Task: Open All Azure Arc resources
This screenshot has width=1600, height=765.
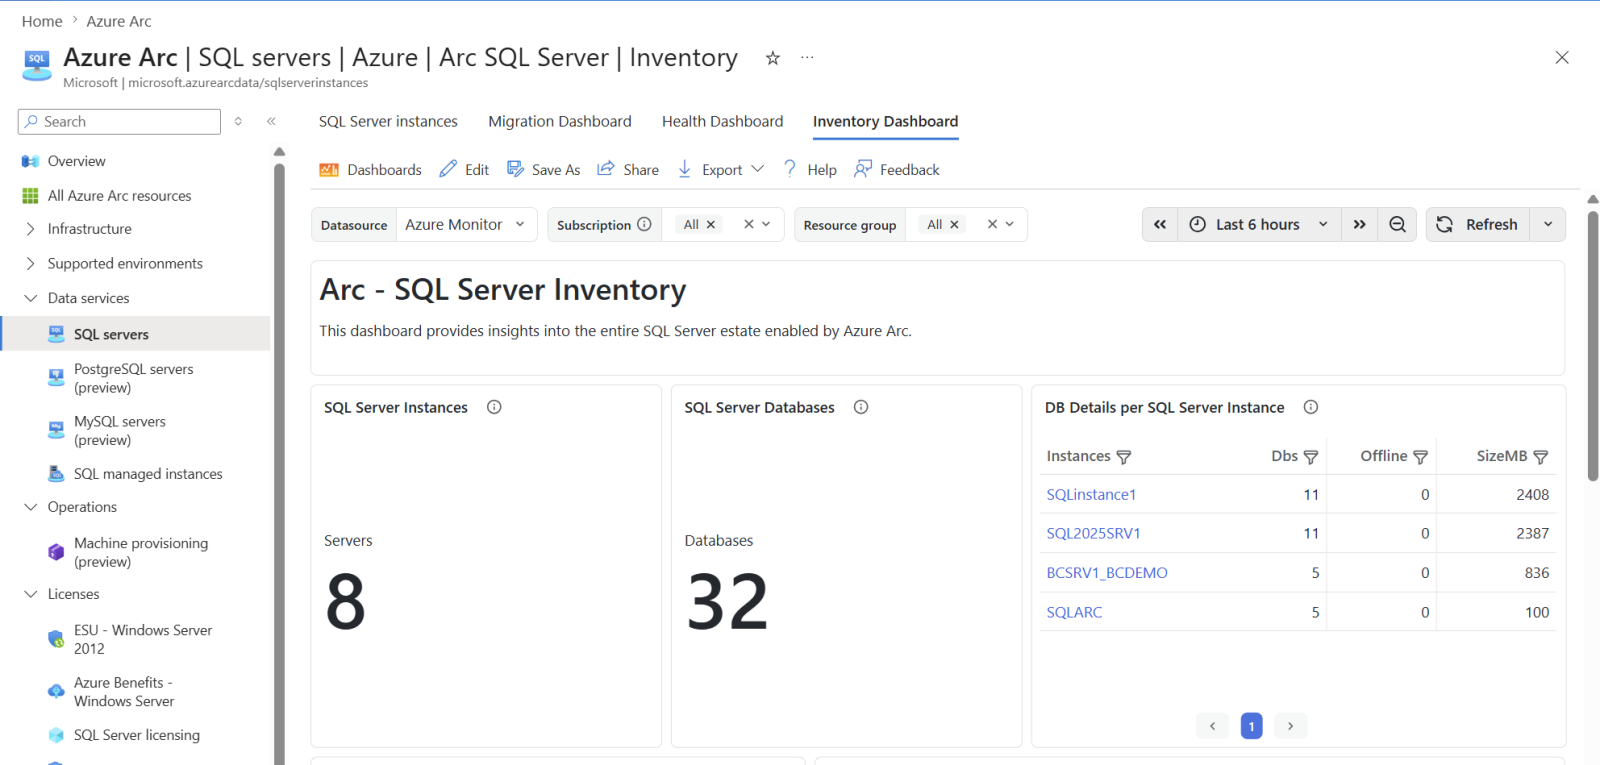Action: 119,196
